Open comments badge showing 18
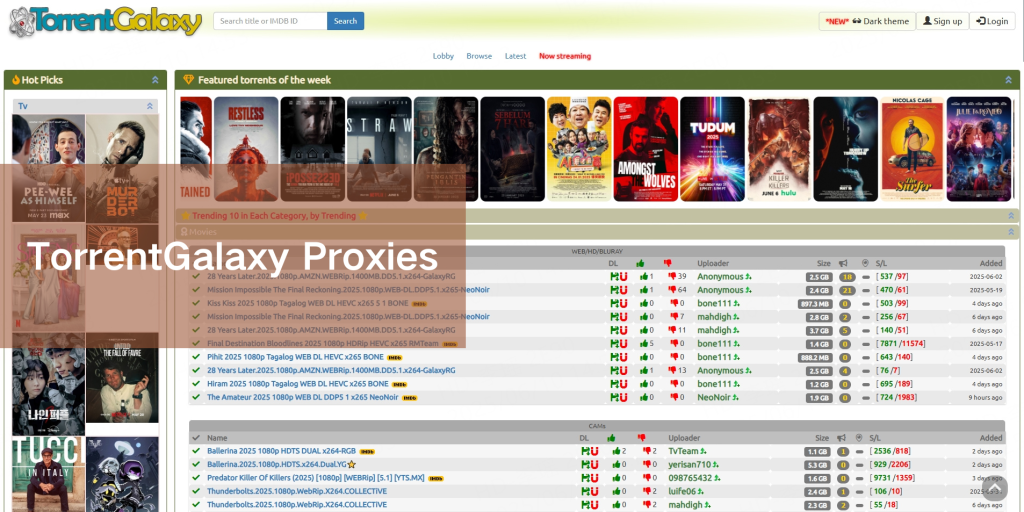The width and height of the screenshot is (1024, 512). pyautogui.click(x=846, y=277)
